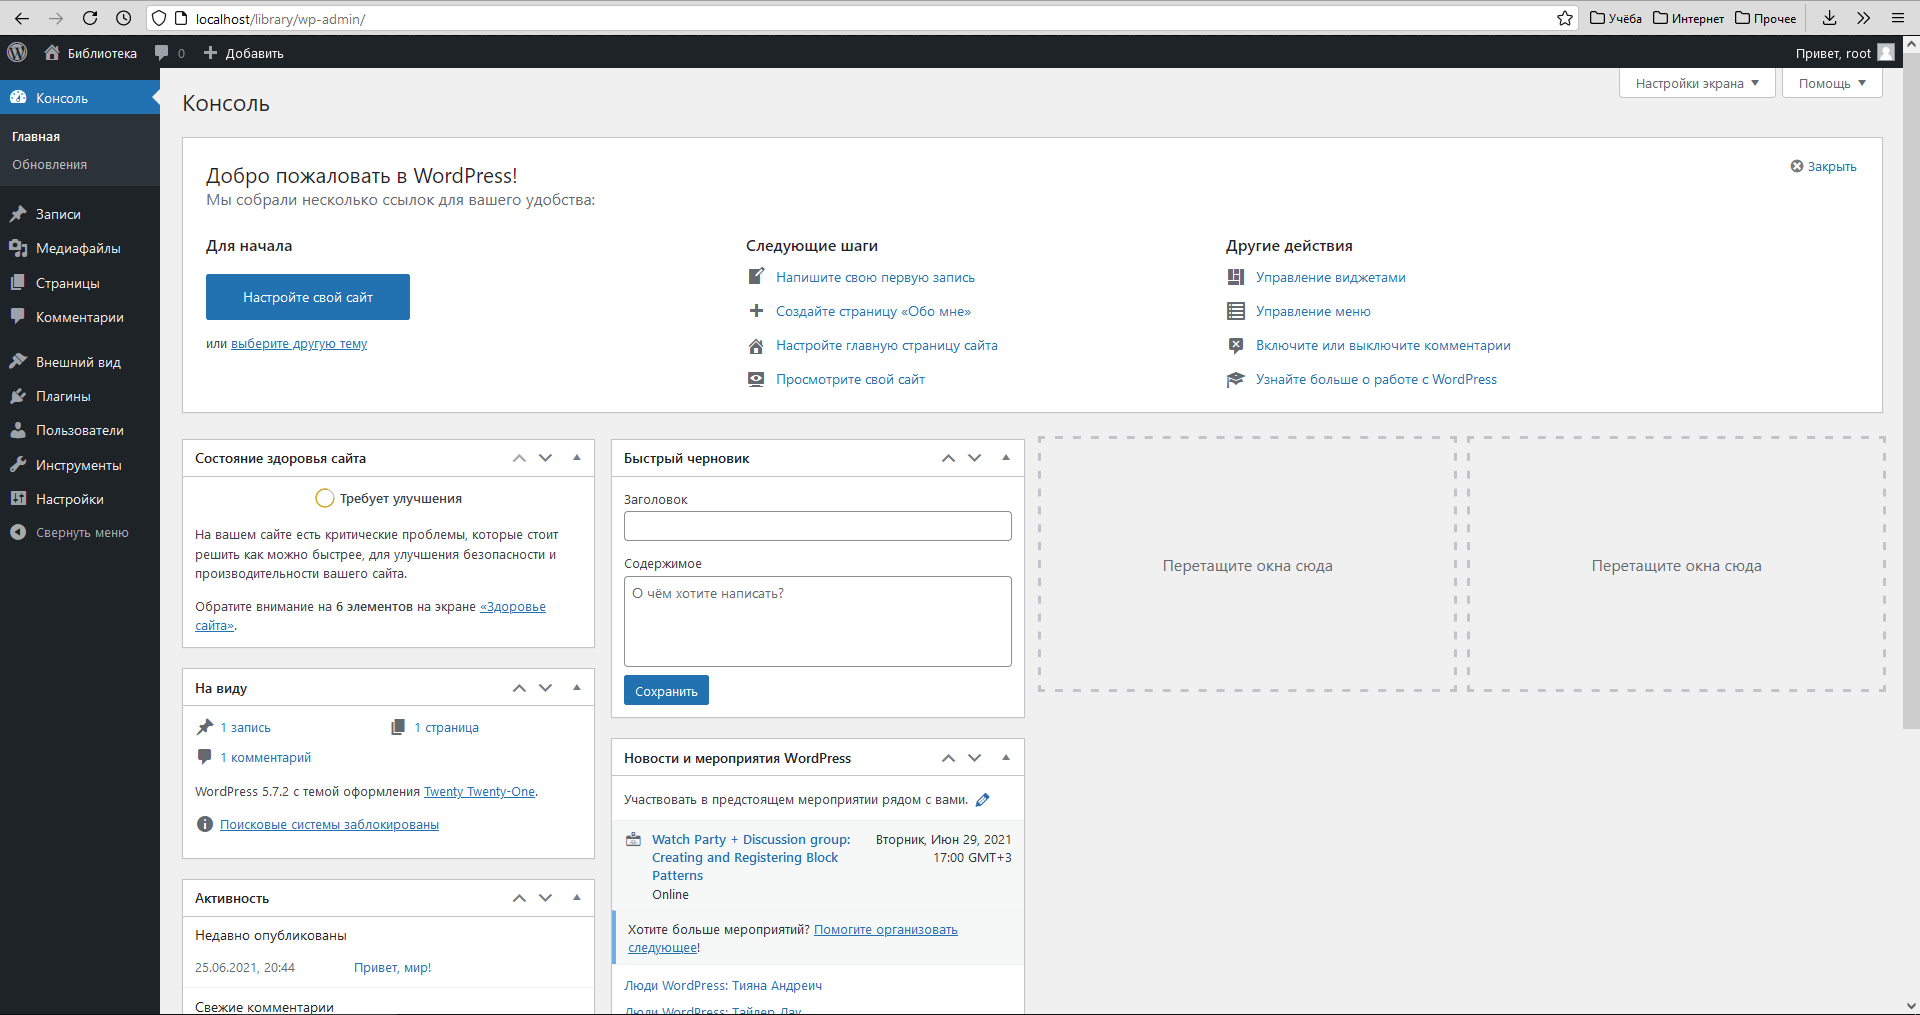This screenshot has width=1920, height=1015.
Task: Click Настройте свой сайт button
Action: click(308, 297)
